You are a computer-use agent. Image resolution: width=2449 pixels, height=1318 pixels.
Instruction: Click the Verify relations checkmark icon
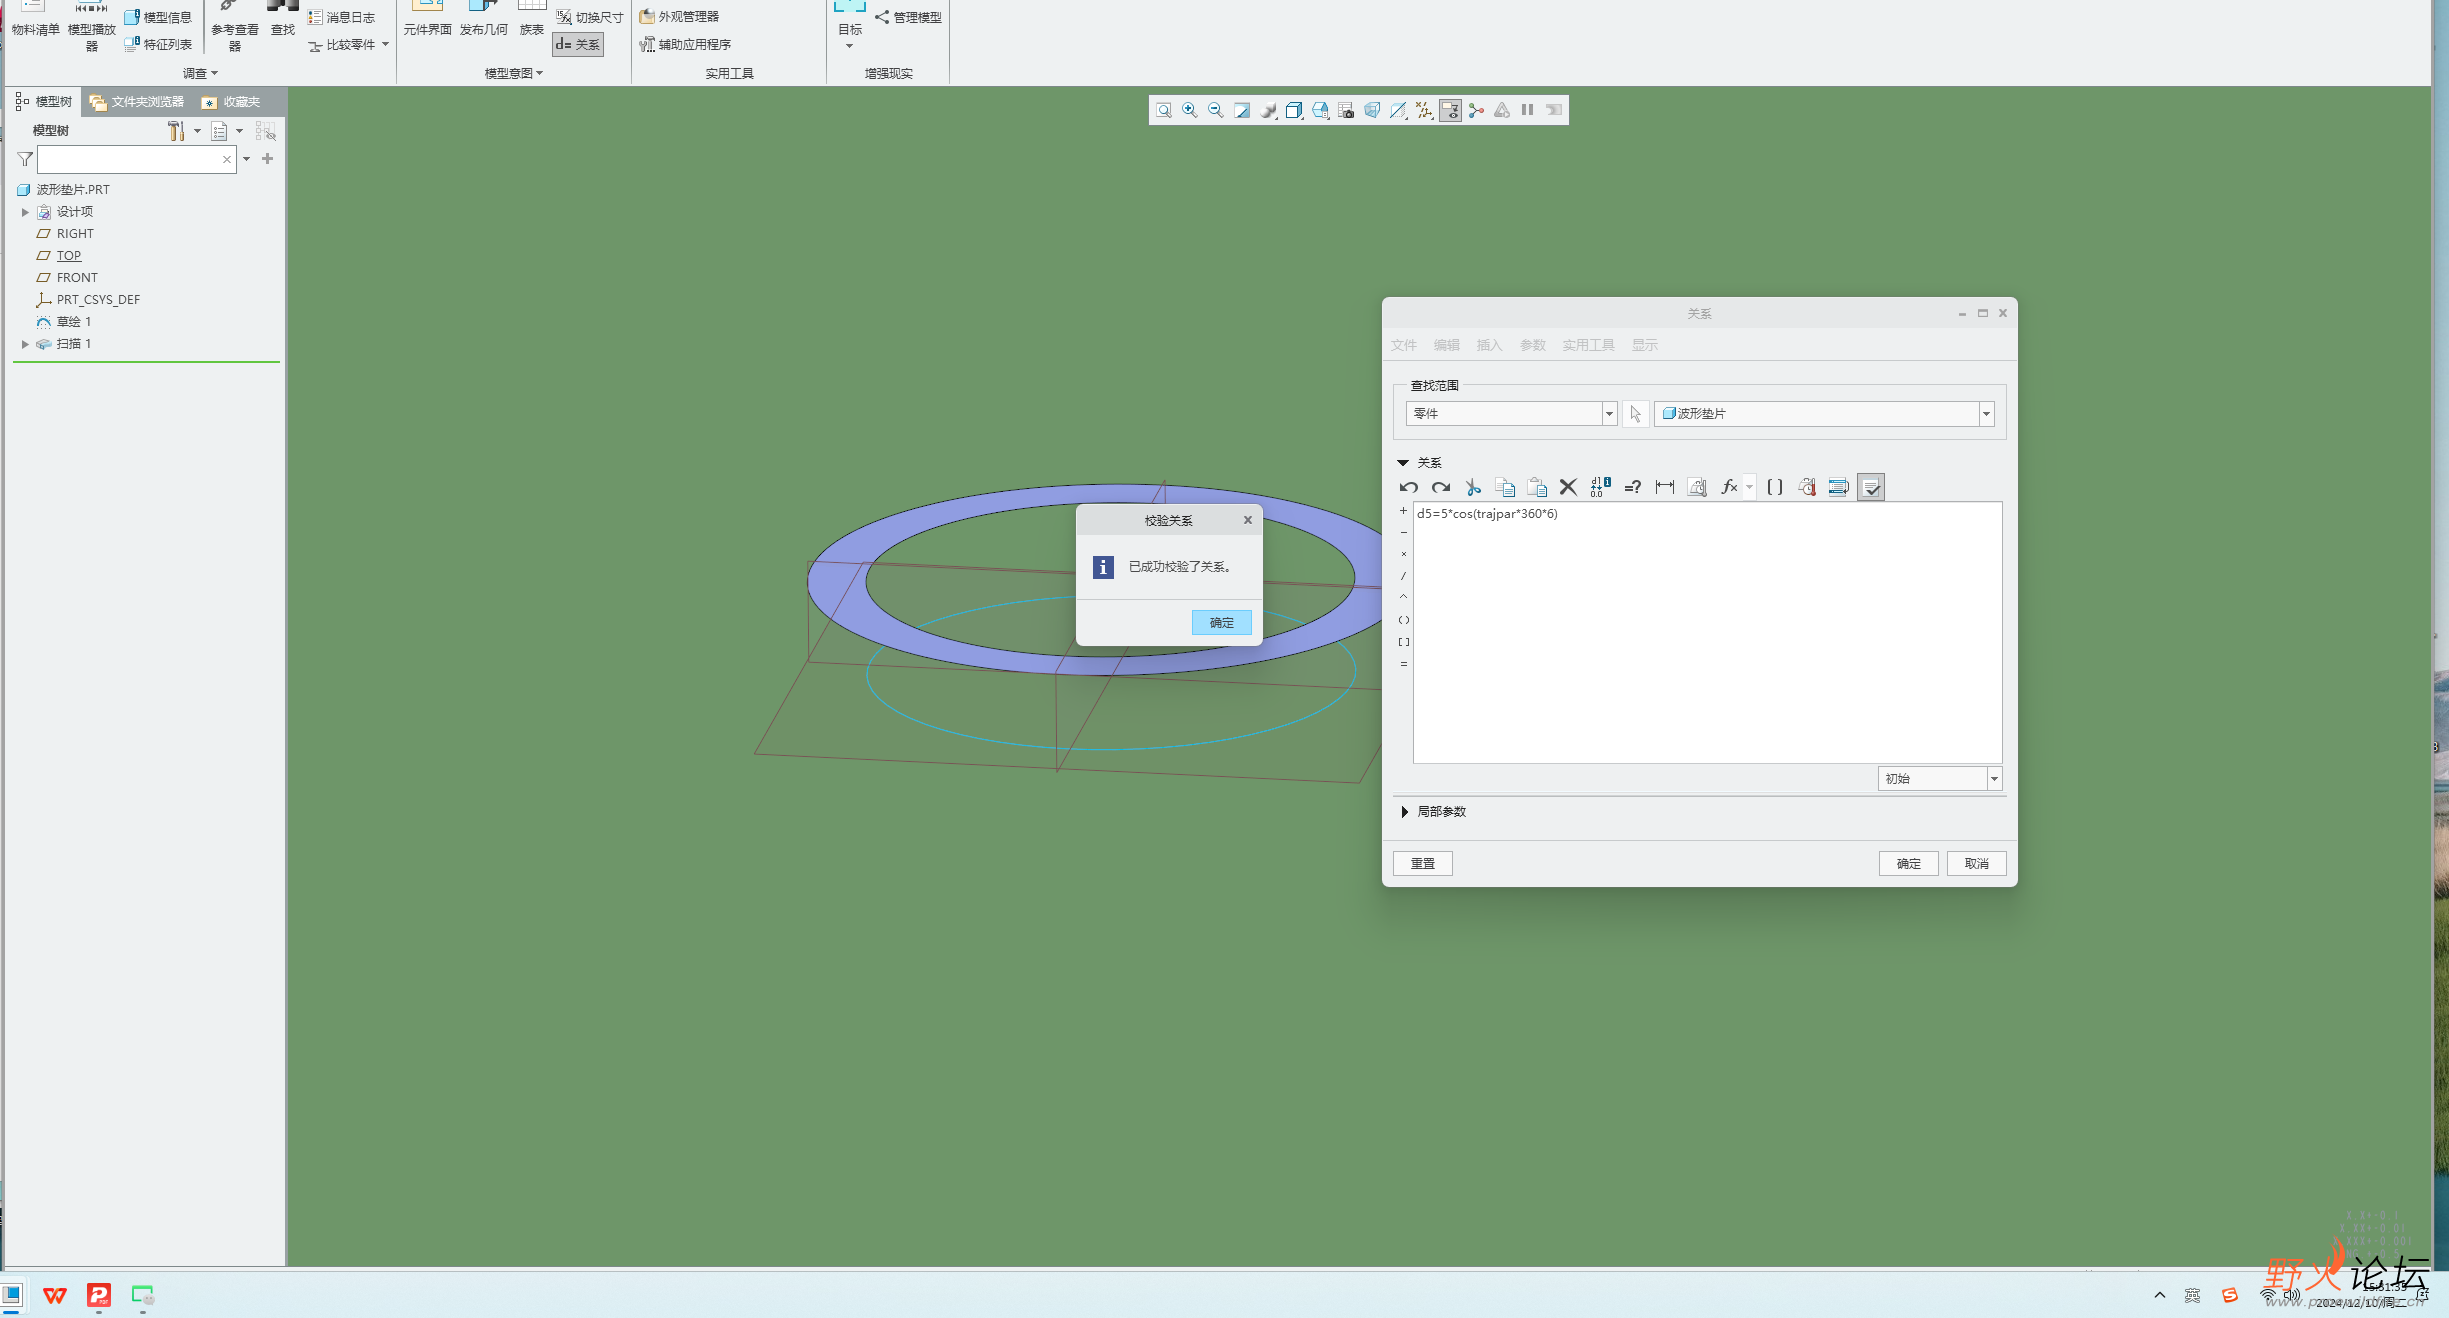point(1870,487)
